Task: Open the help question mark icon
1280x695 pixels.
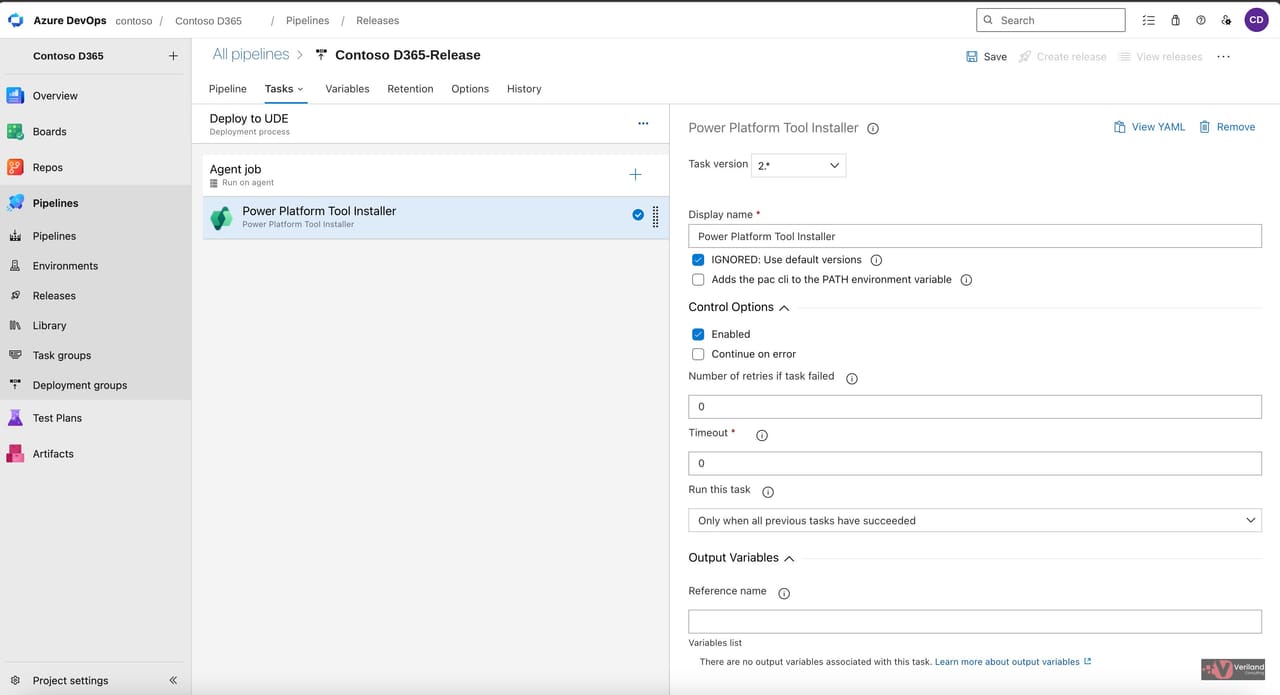Action: point(1201,20)
